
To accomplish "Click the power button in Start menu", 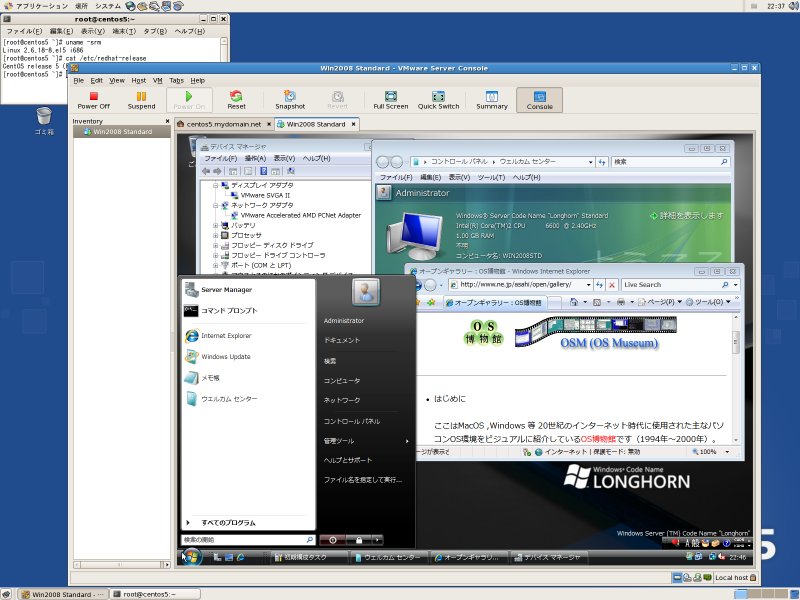I will coord(333,540).
